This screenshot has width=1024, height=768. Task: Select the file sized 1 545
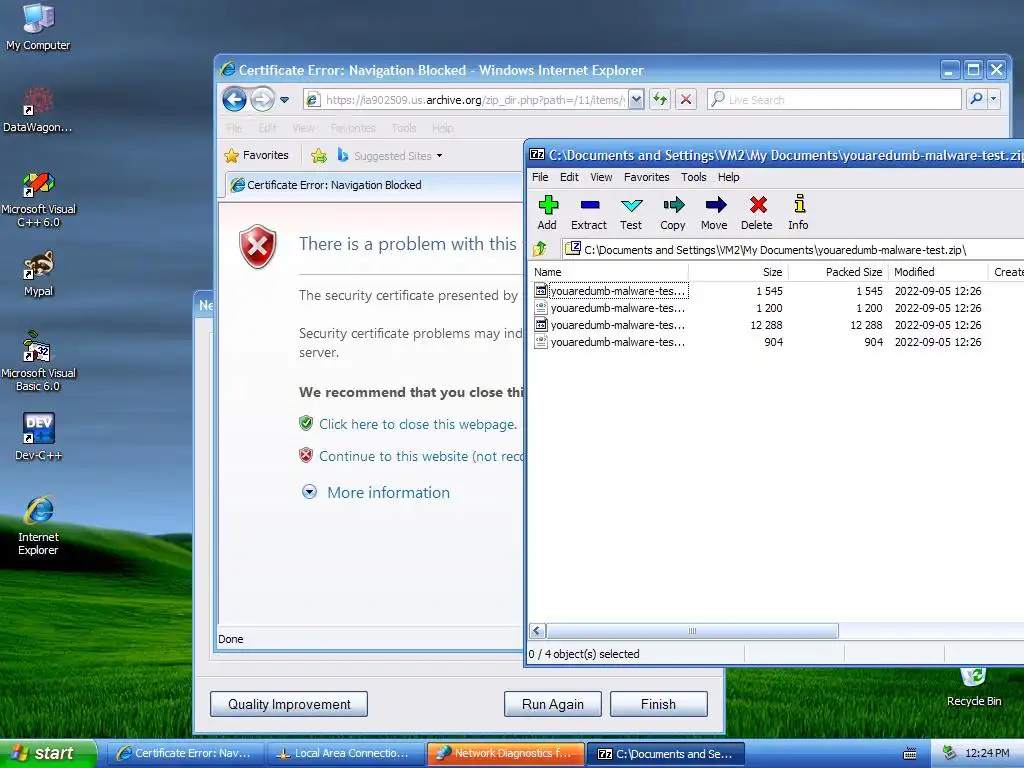610,291
